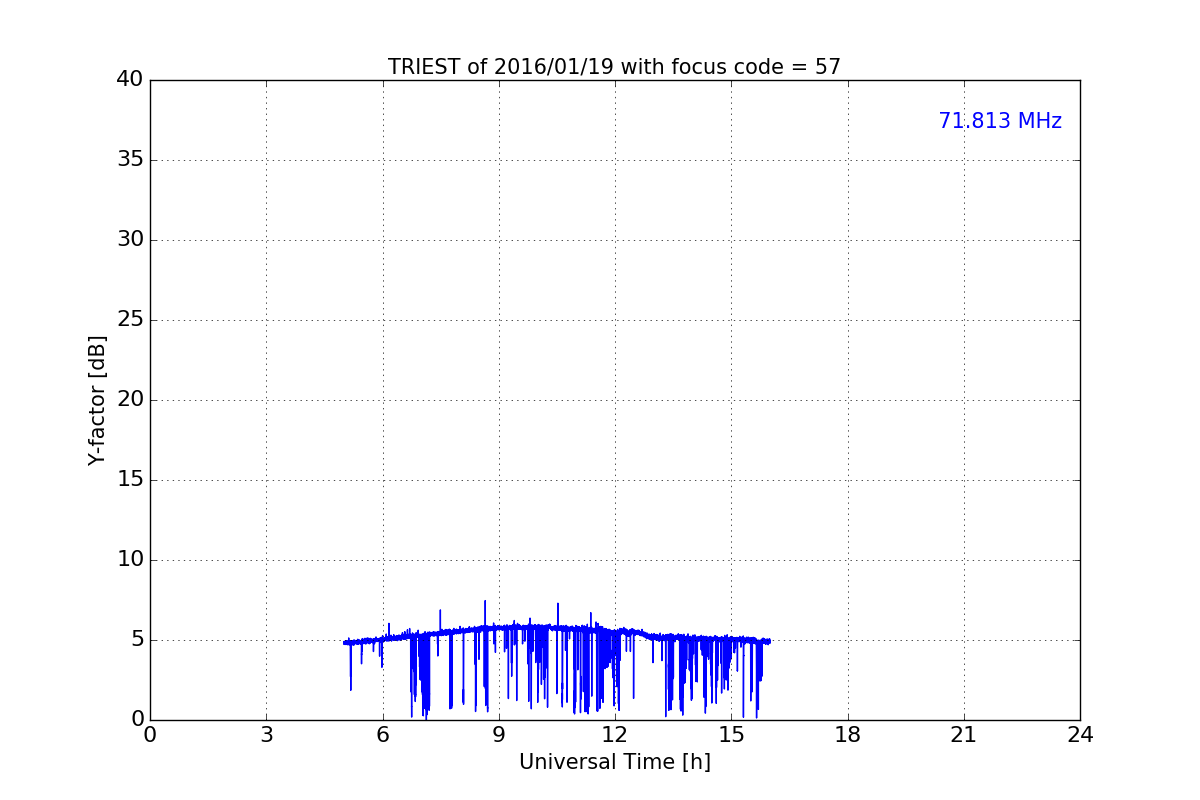Click the y-axis tick label 40
1200x800 pixels.
tap(130, 80)
